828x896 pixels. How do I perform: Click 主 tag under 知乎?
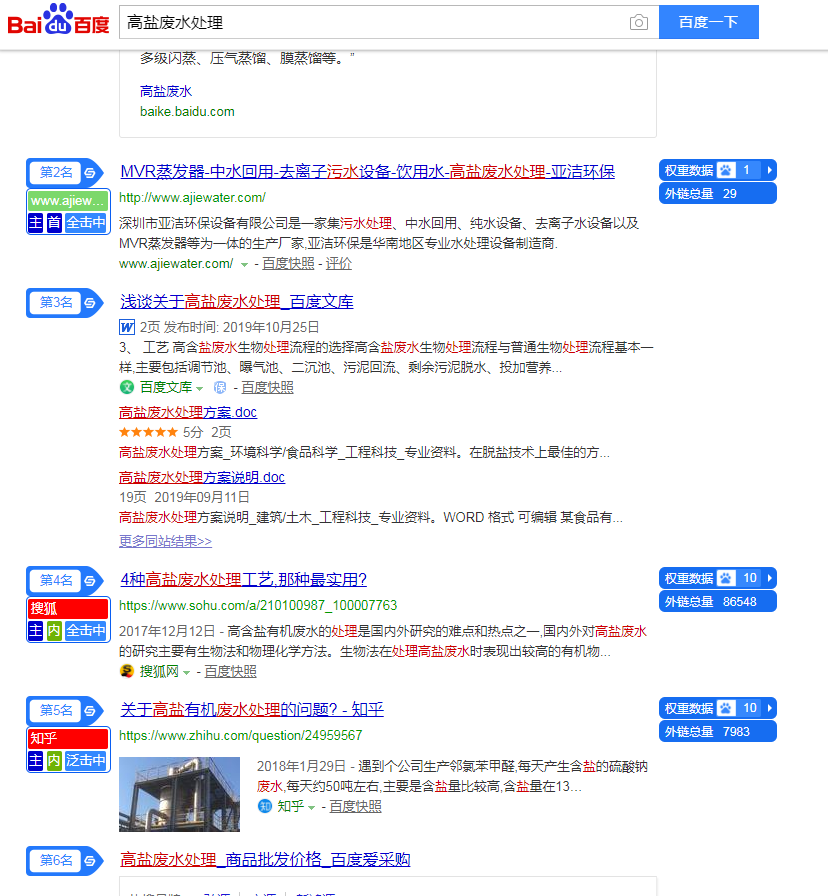click(x=35, y=760)
